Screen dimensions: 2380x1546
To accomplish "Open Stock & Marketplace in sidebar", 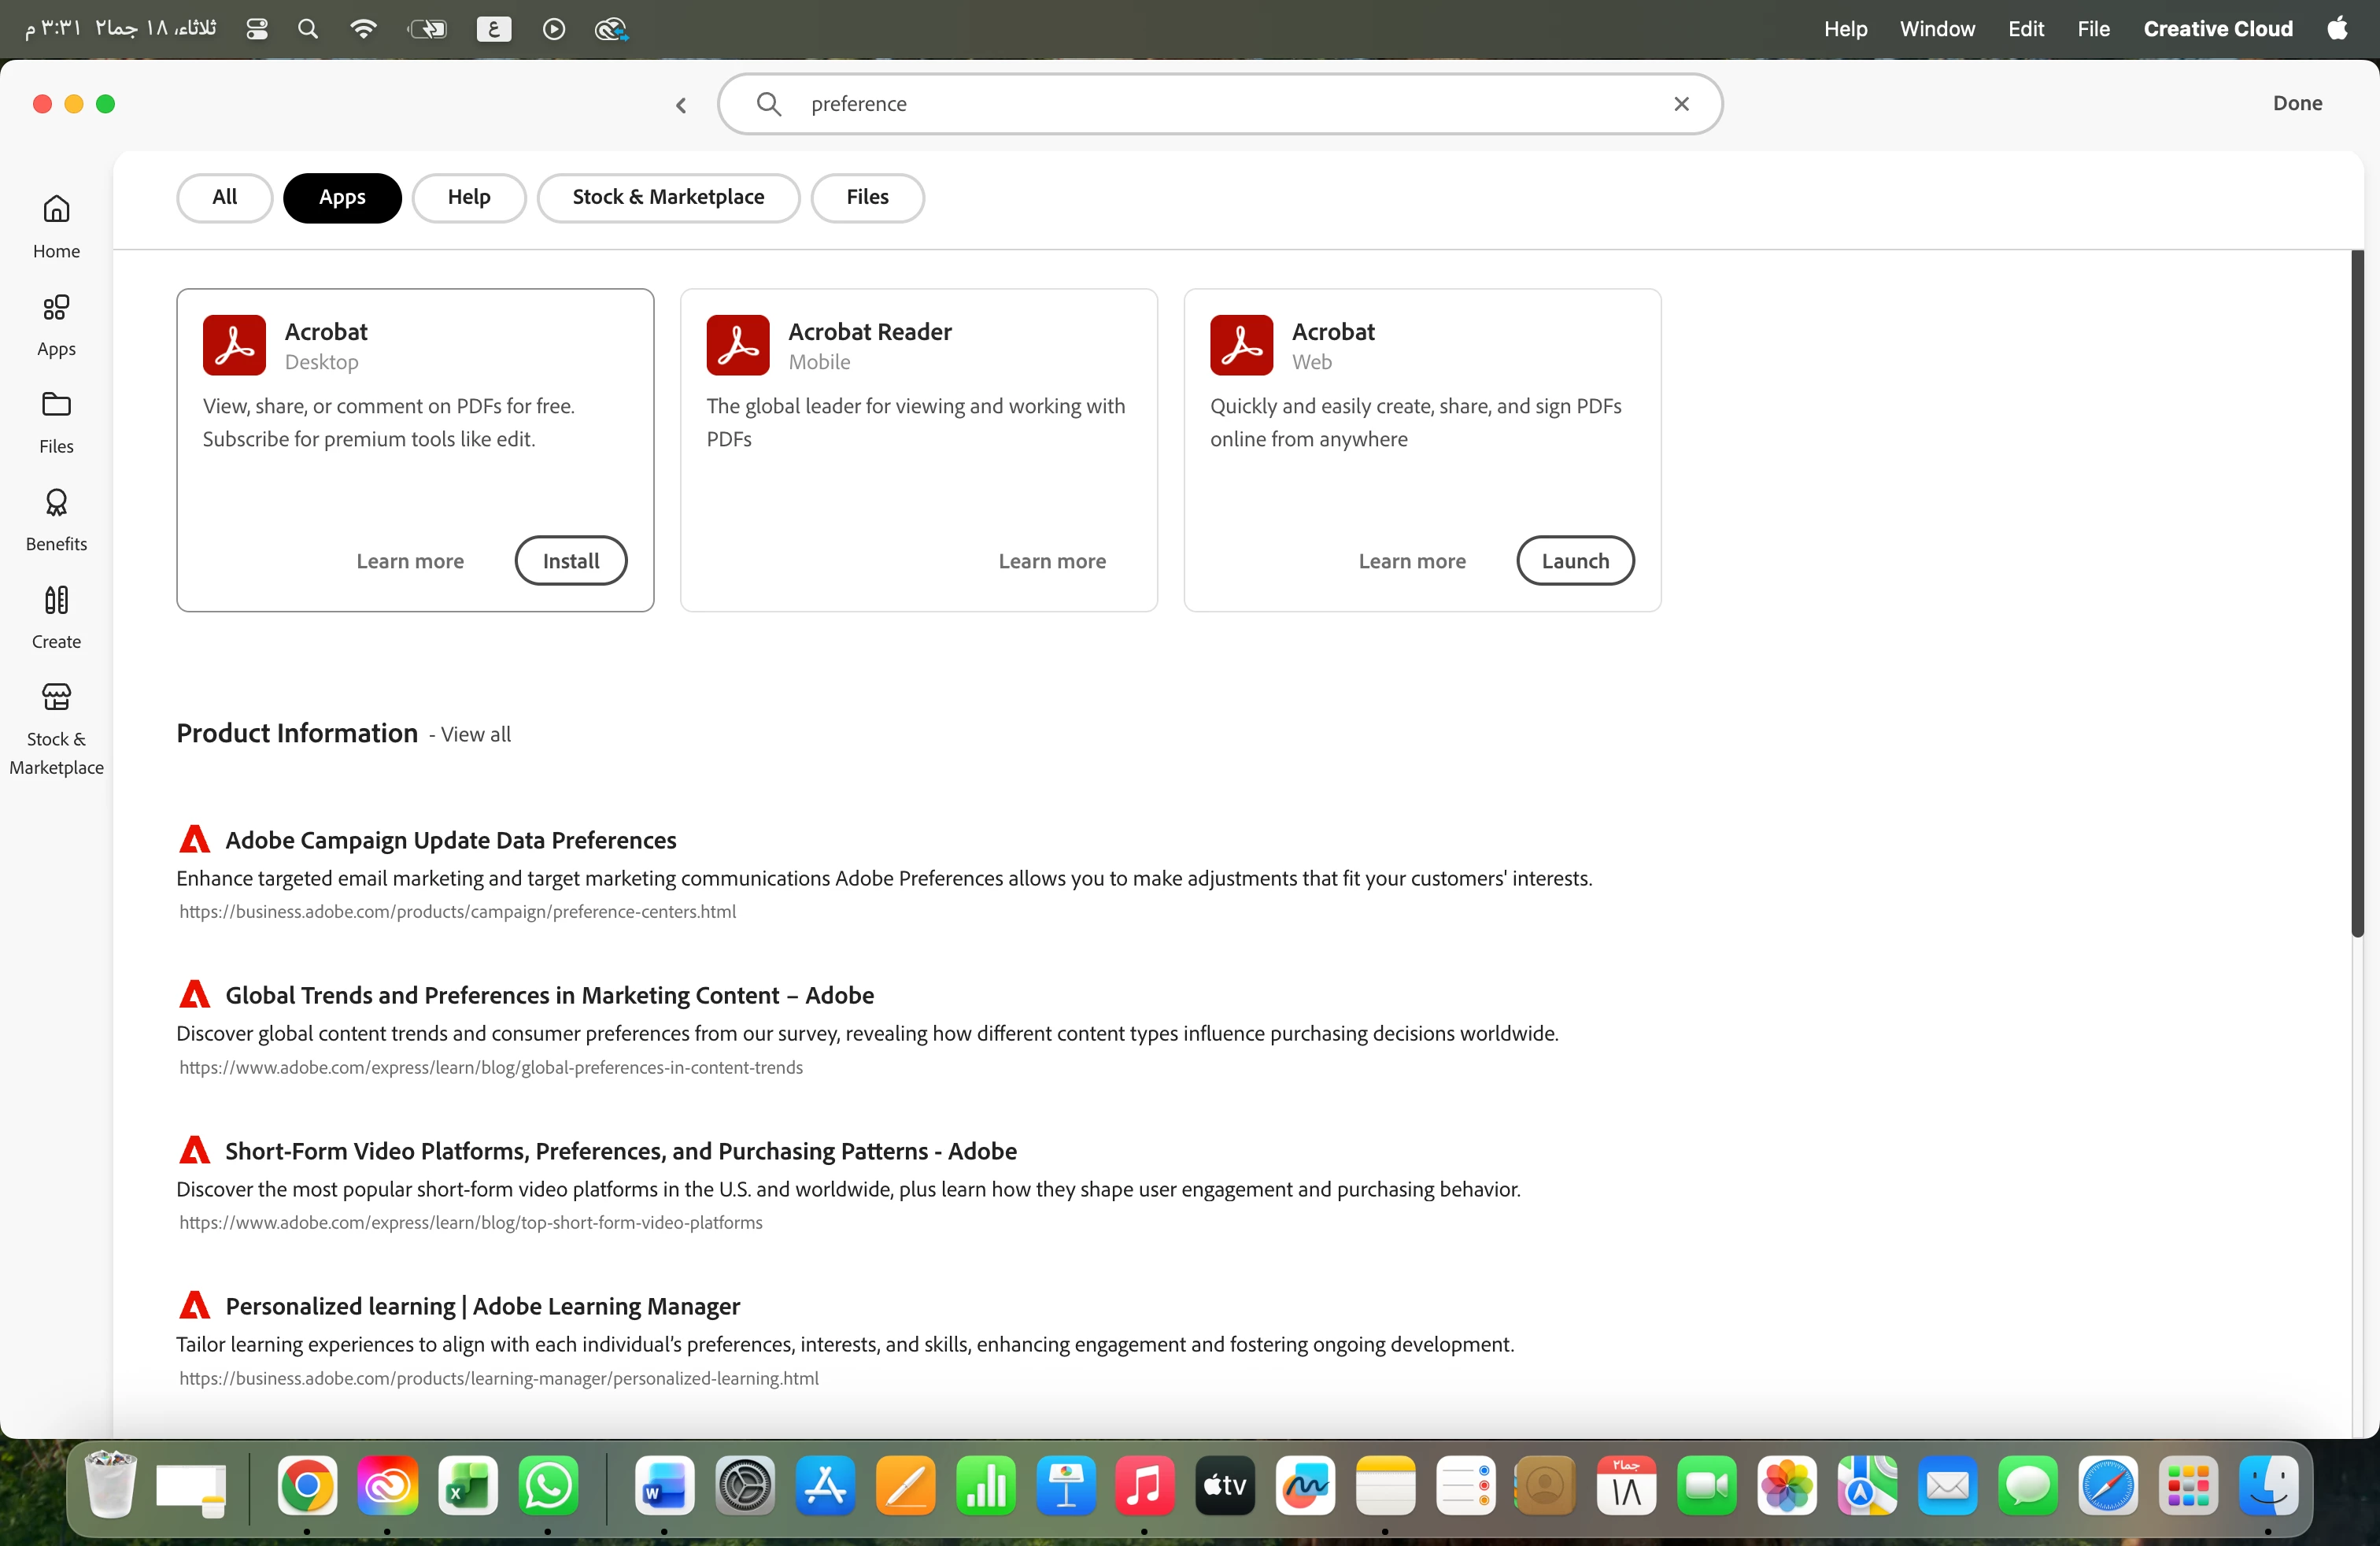I will [x=56, y=730].
